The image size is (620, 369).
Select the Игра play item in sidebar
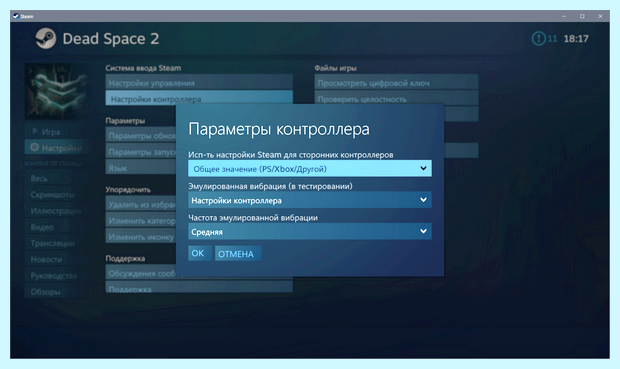pos(56,132)
